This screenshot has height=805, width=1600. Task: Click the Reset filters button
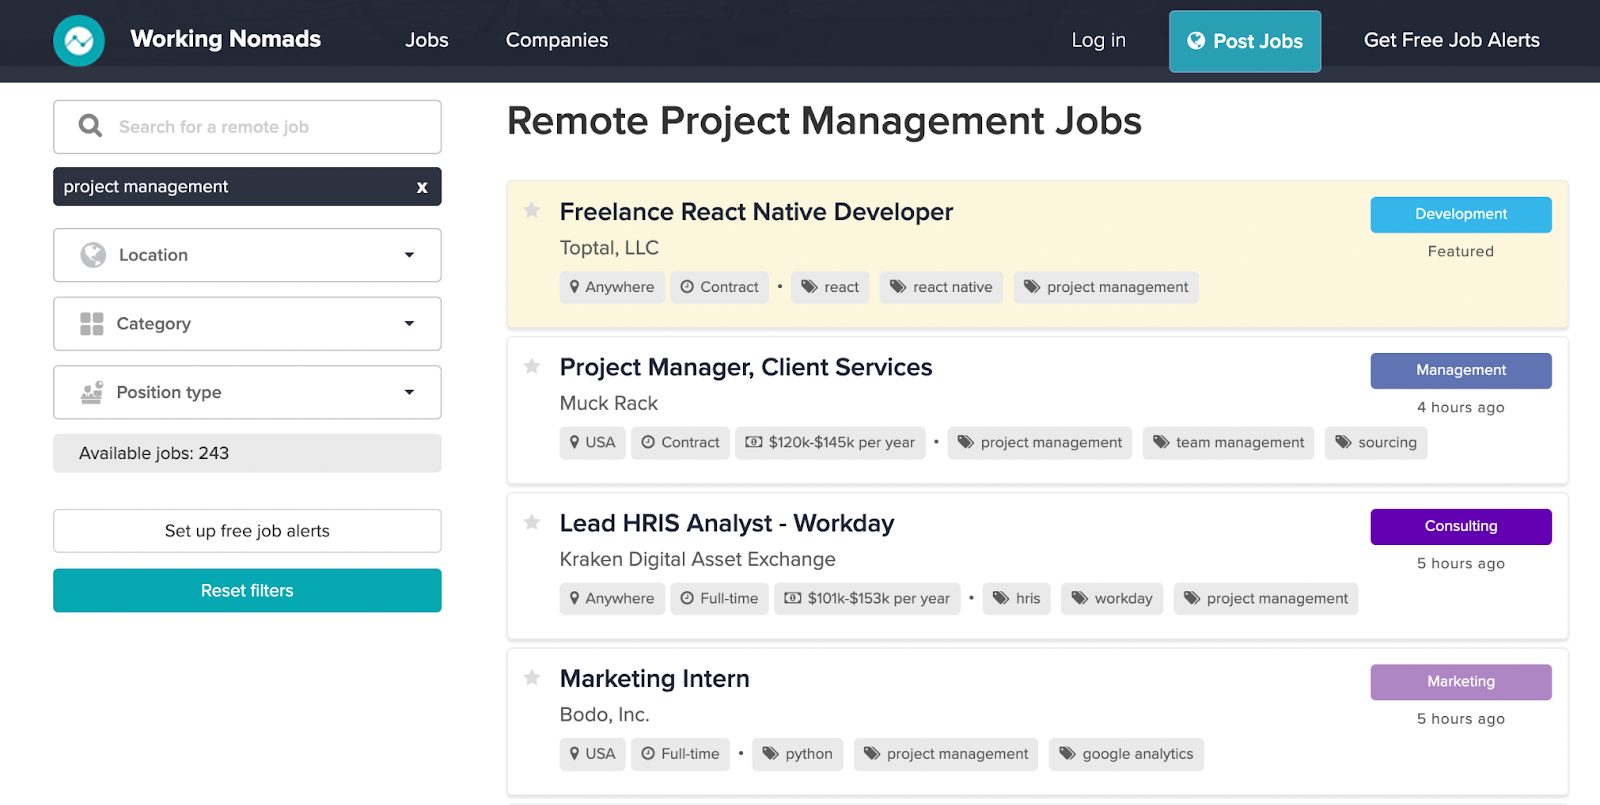point(247,591)
